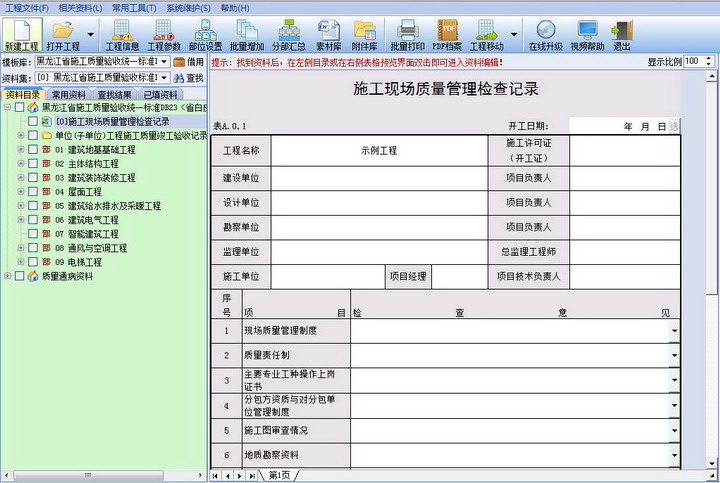Open the PDF档案 icon
The image size is (720, 483).
point(447,35)
